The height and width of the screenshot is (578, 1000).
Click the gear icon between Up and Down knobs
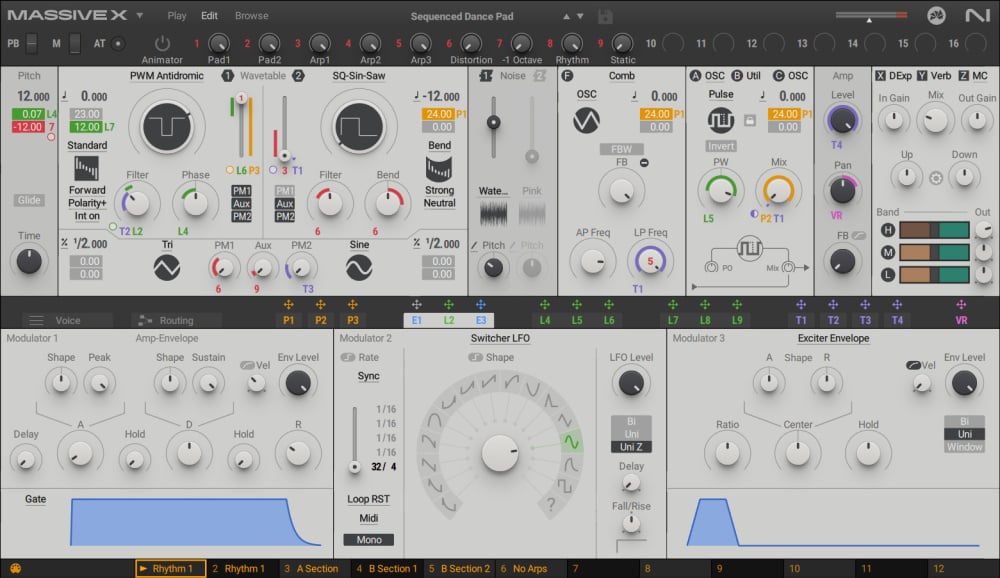click(936, 178)
